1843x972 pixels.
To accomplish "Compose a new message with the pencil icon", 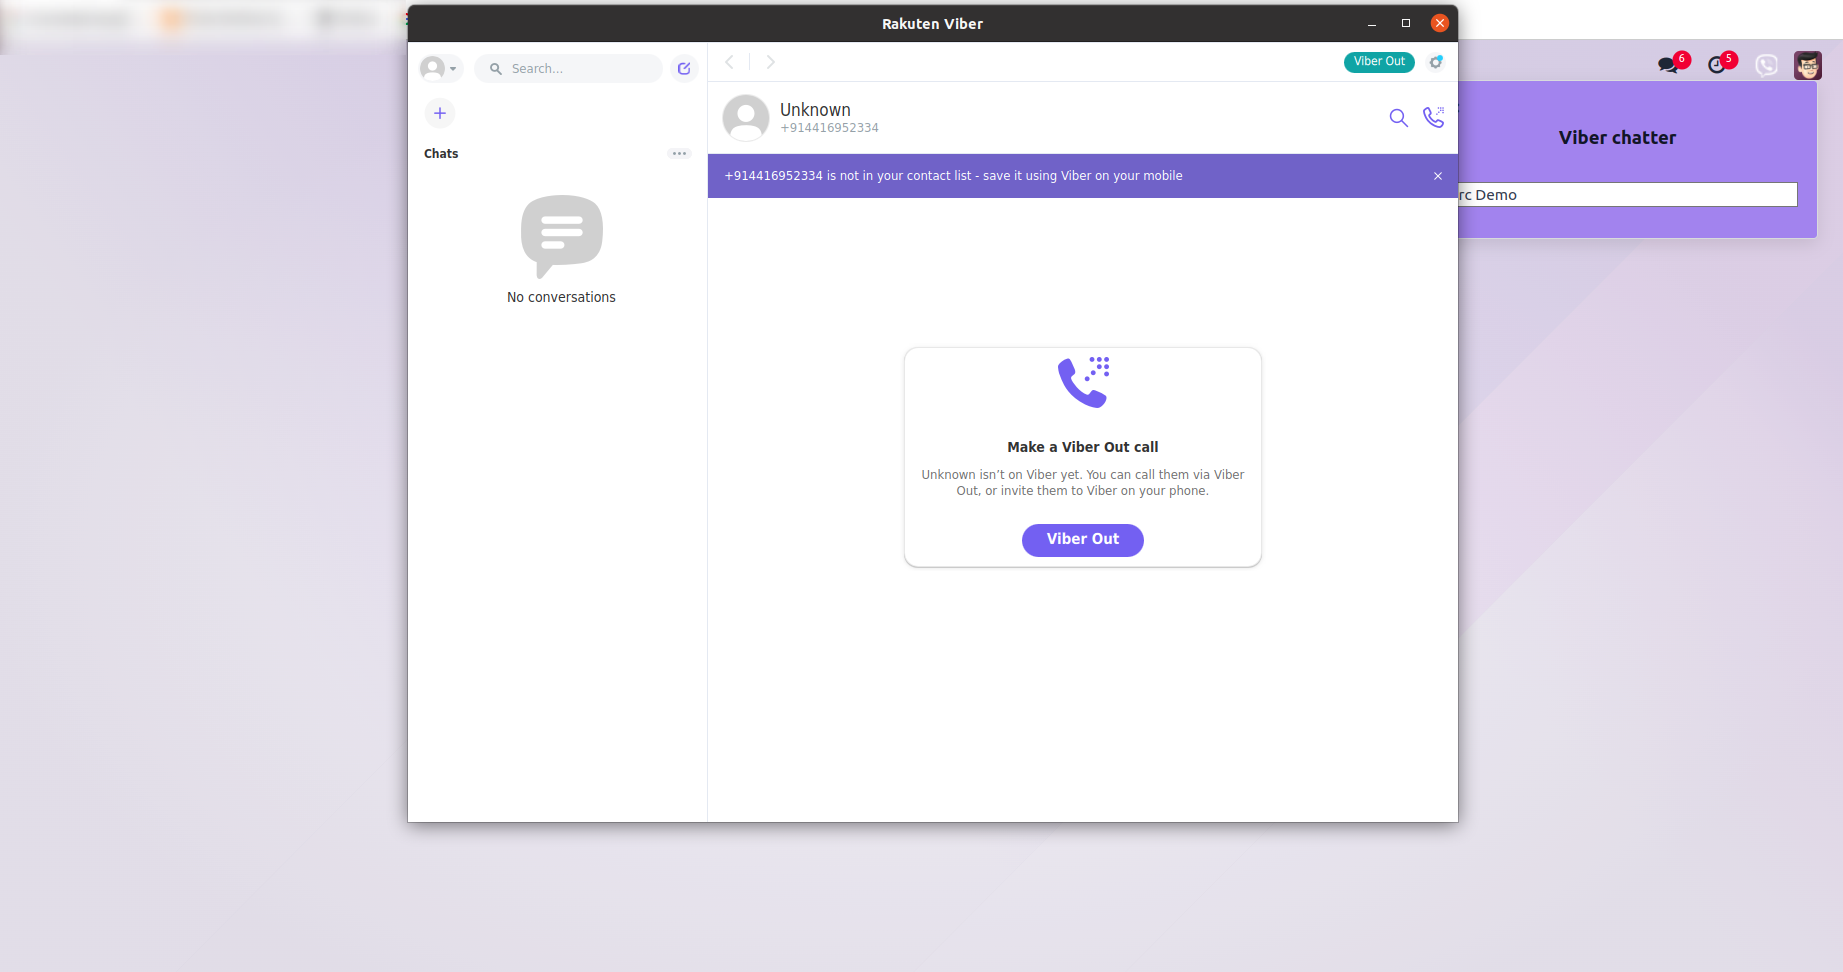I will pyautogui.click(x=684, y=68).
